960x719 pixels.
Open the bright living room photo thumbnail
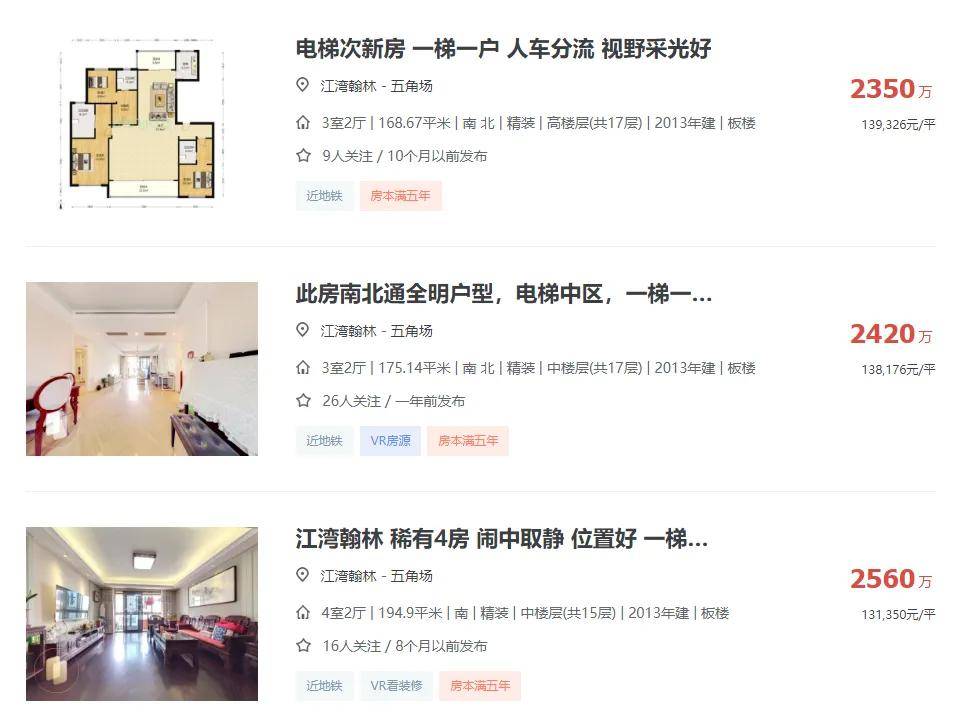(142, 369)
